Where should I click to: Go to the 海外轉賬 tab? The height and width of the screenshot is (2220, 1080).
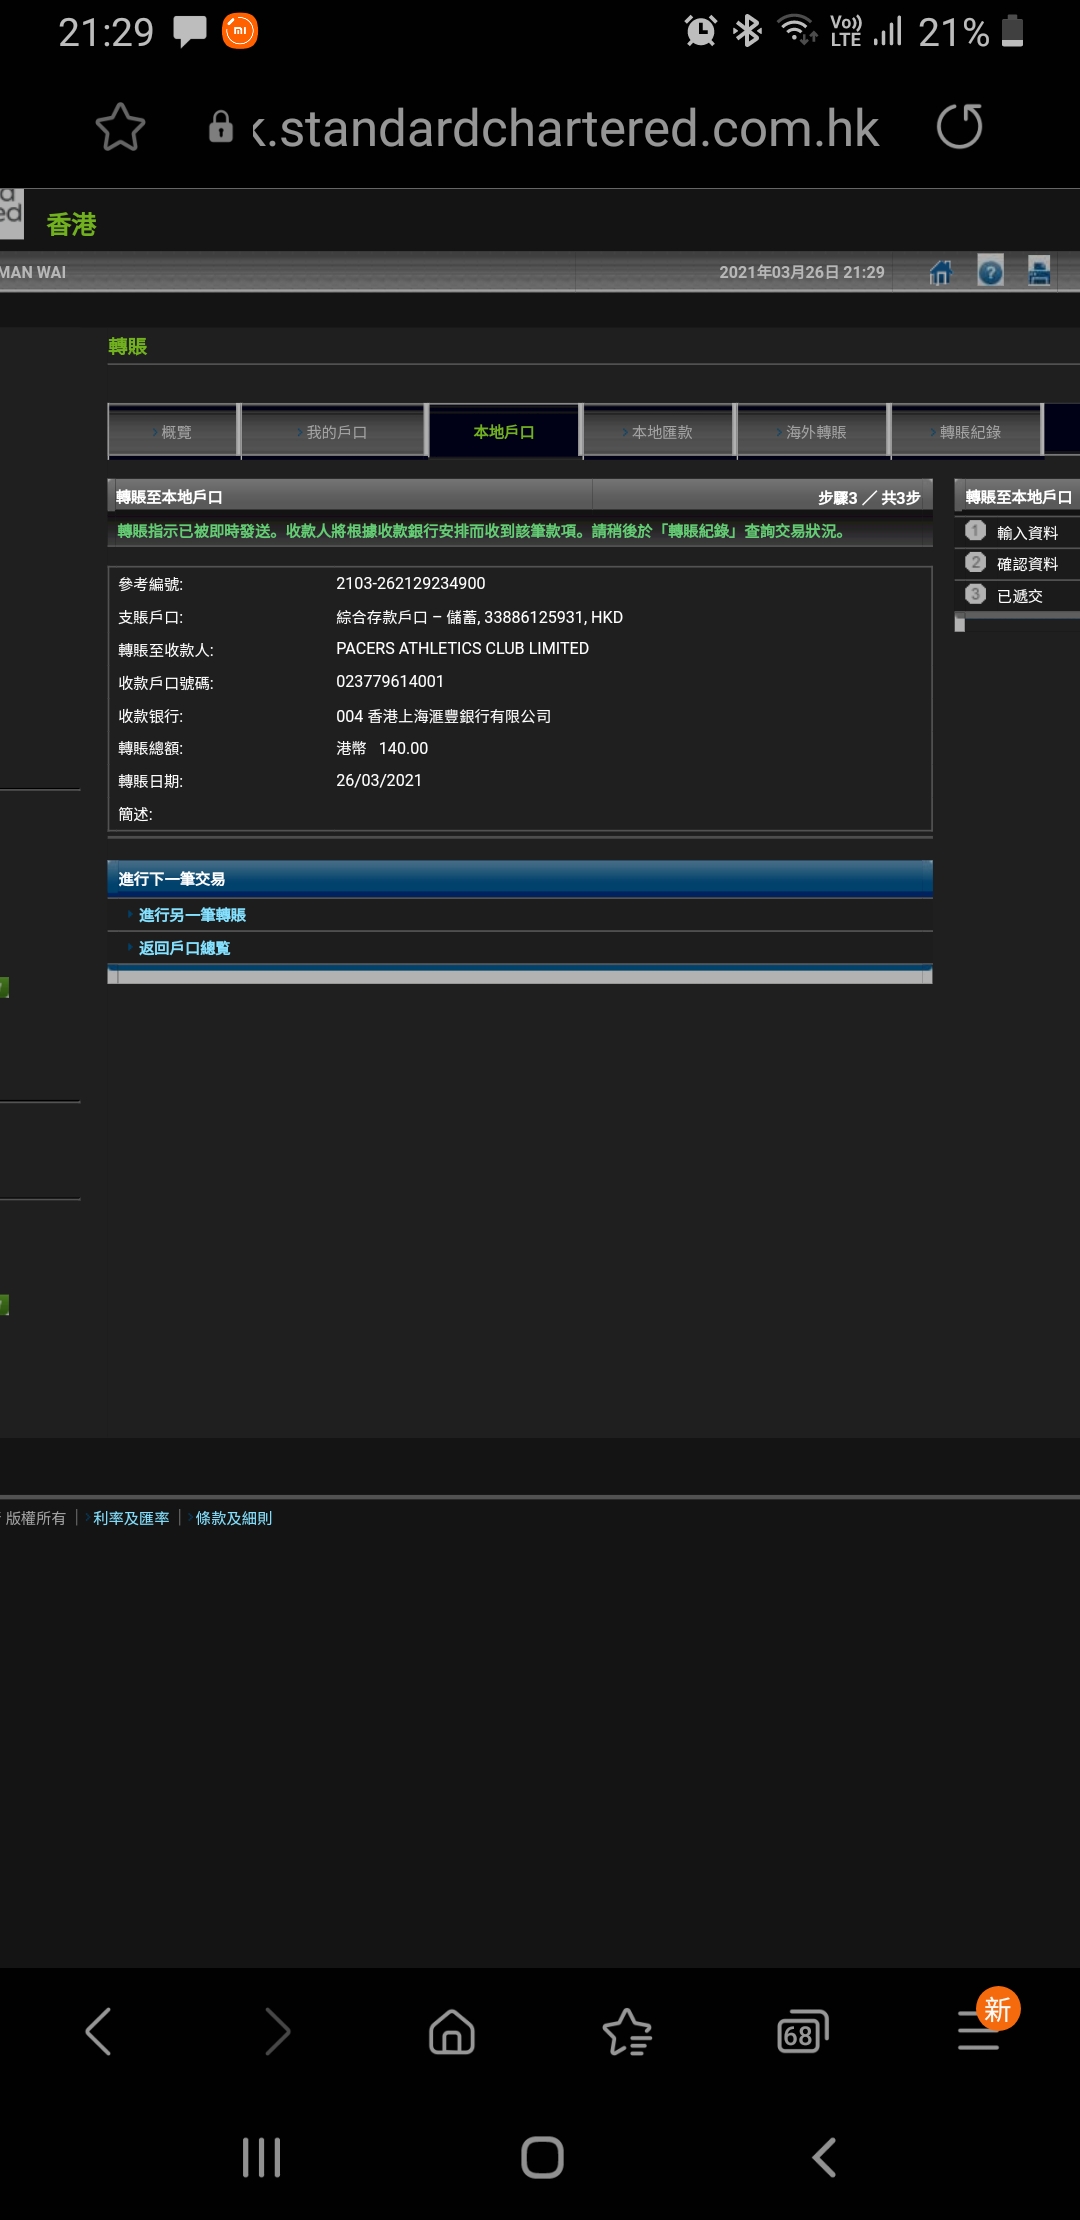[815, 432]
